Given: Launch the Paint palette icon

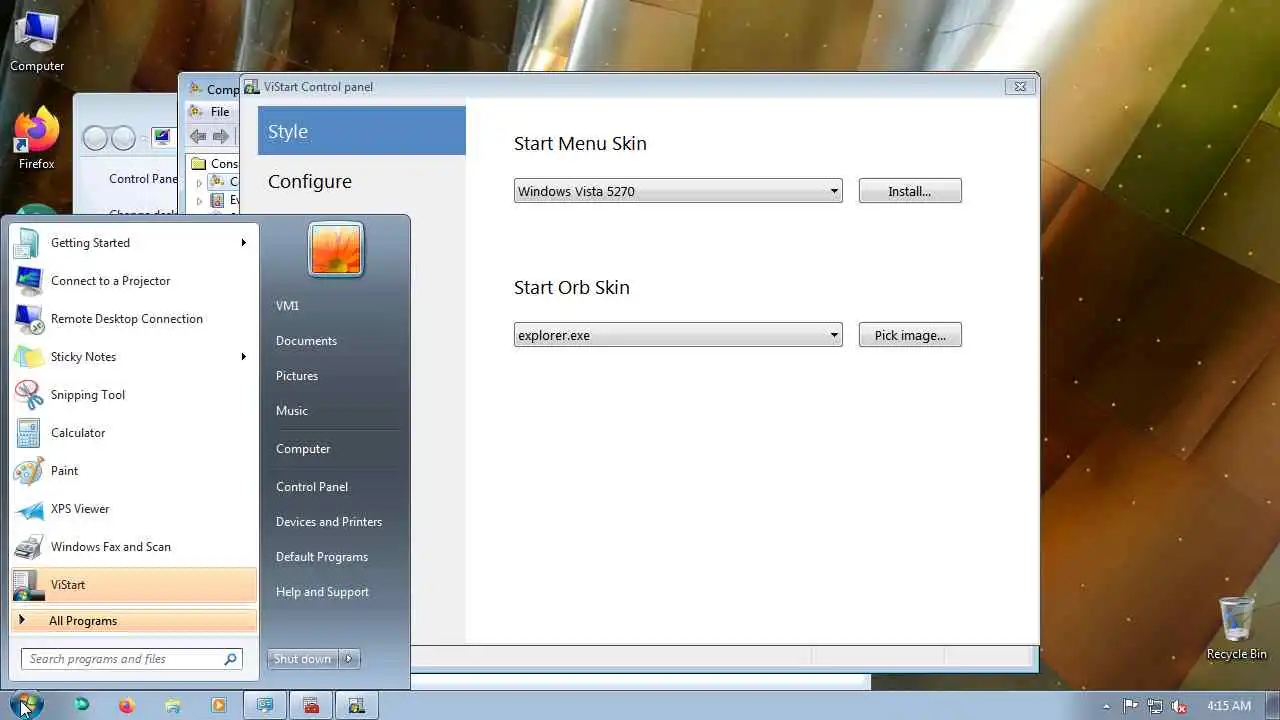Looking at the screenshot, I should (28, 471).
